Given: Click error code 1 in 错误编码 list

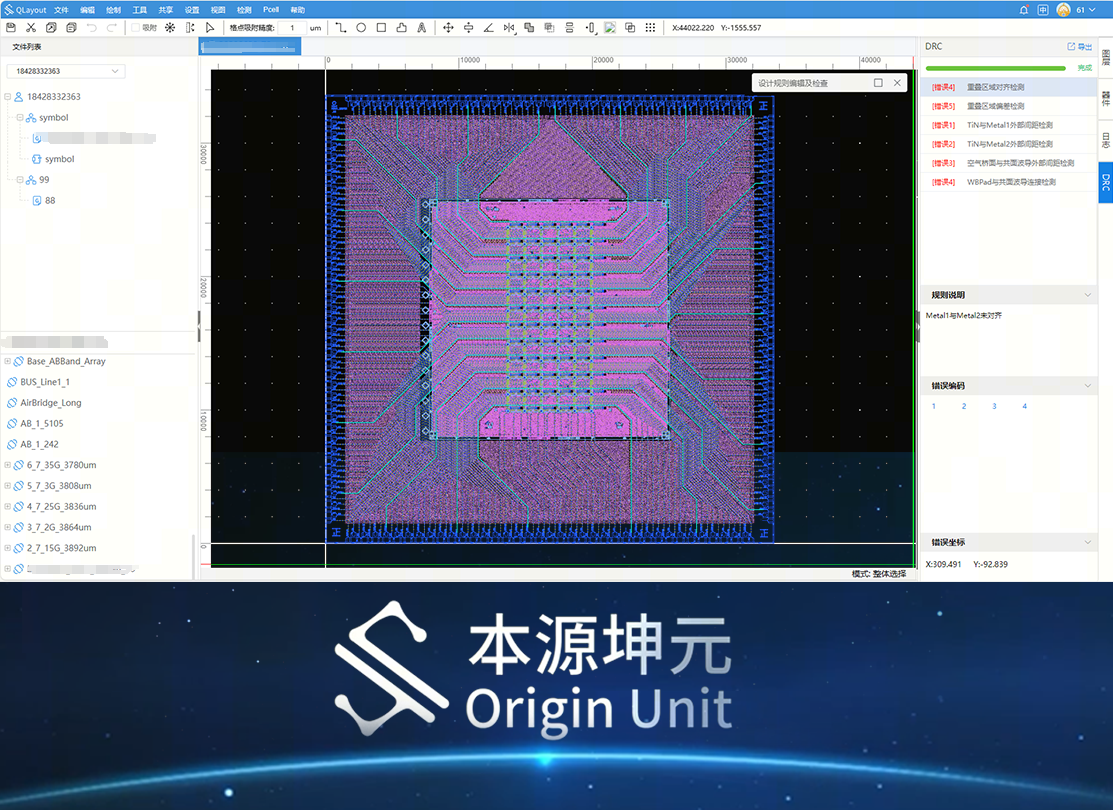Looking at the screenshot, I should coord(933,406).
